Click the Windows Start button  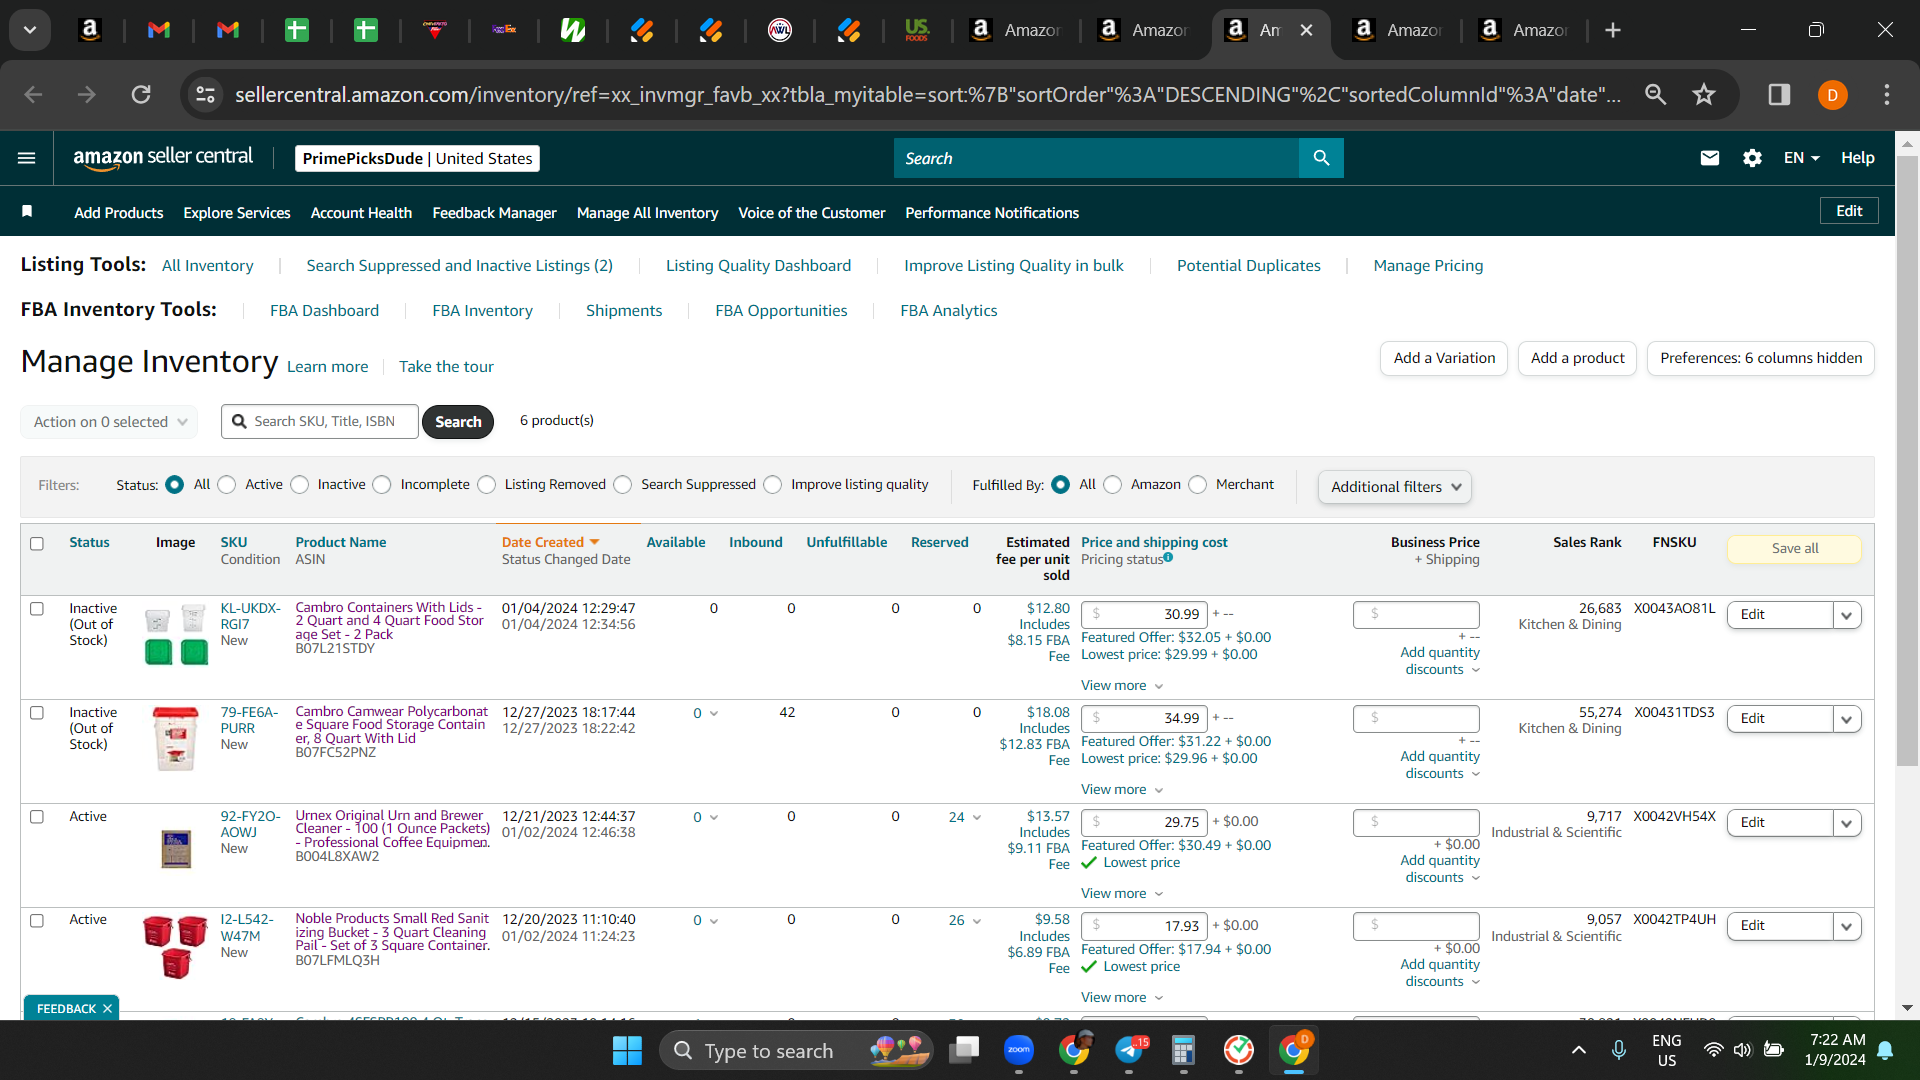(627, 1050)
